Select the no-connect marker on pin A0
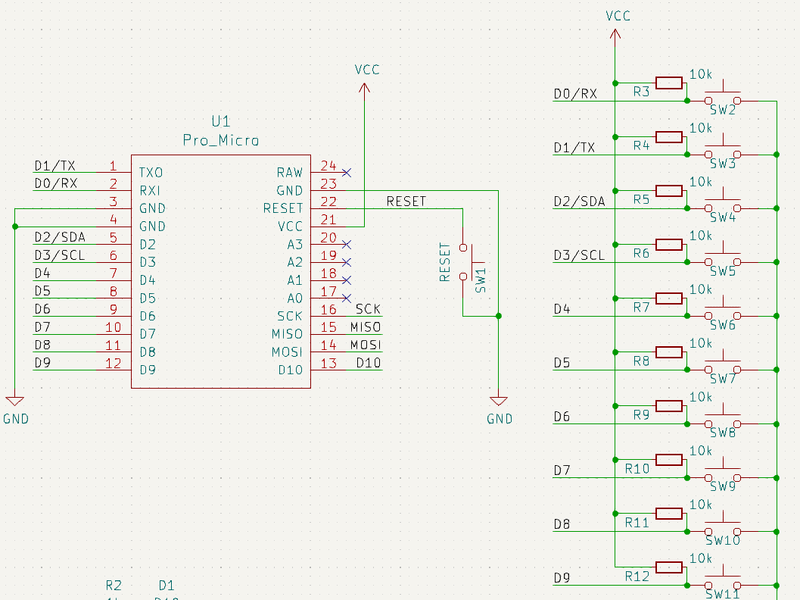 pos(346,298)
